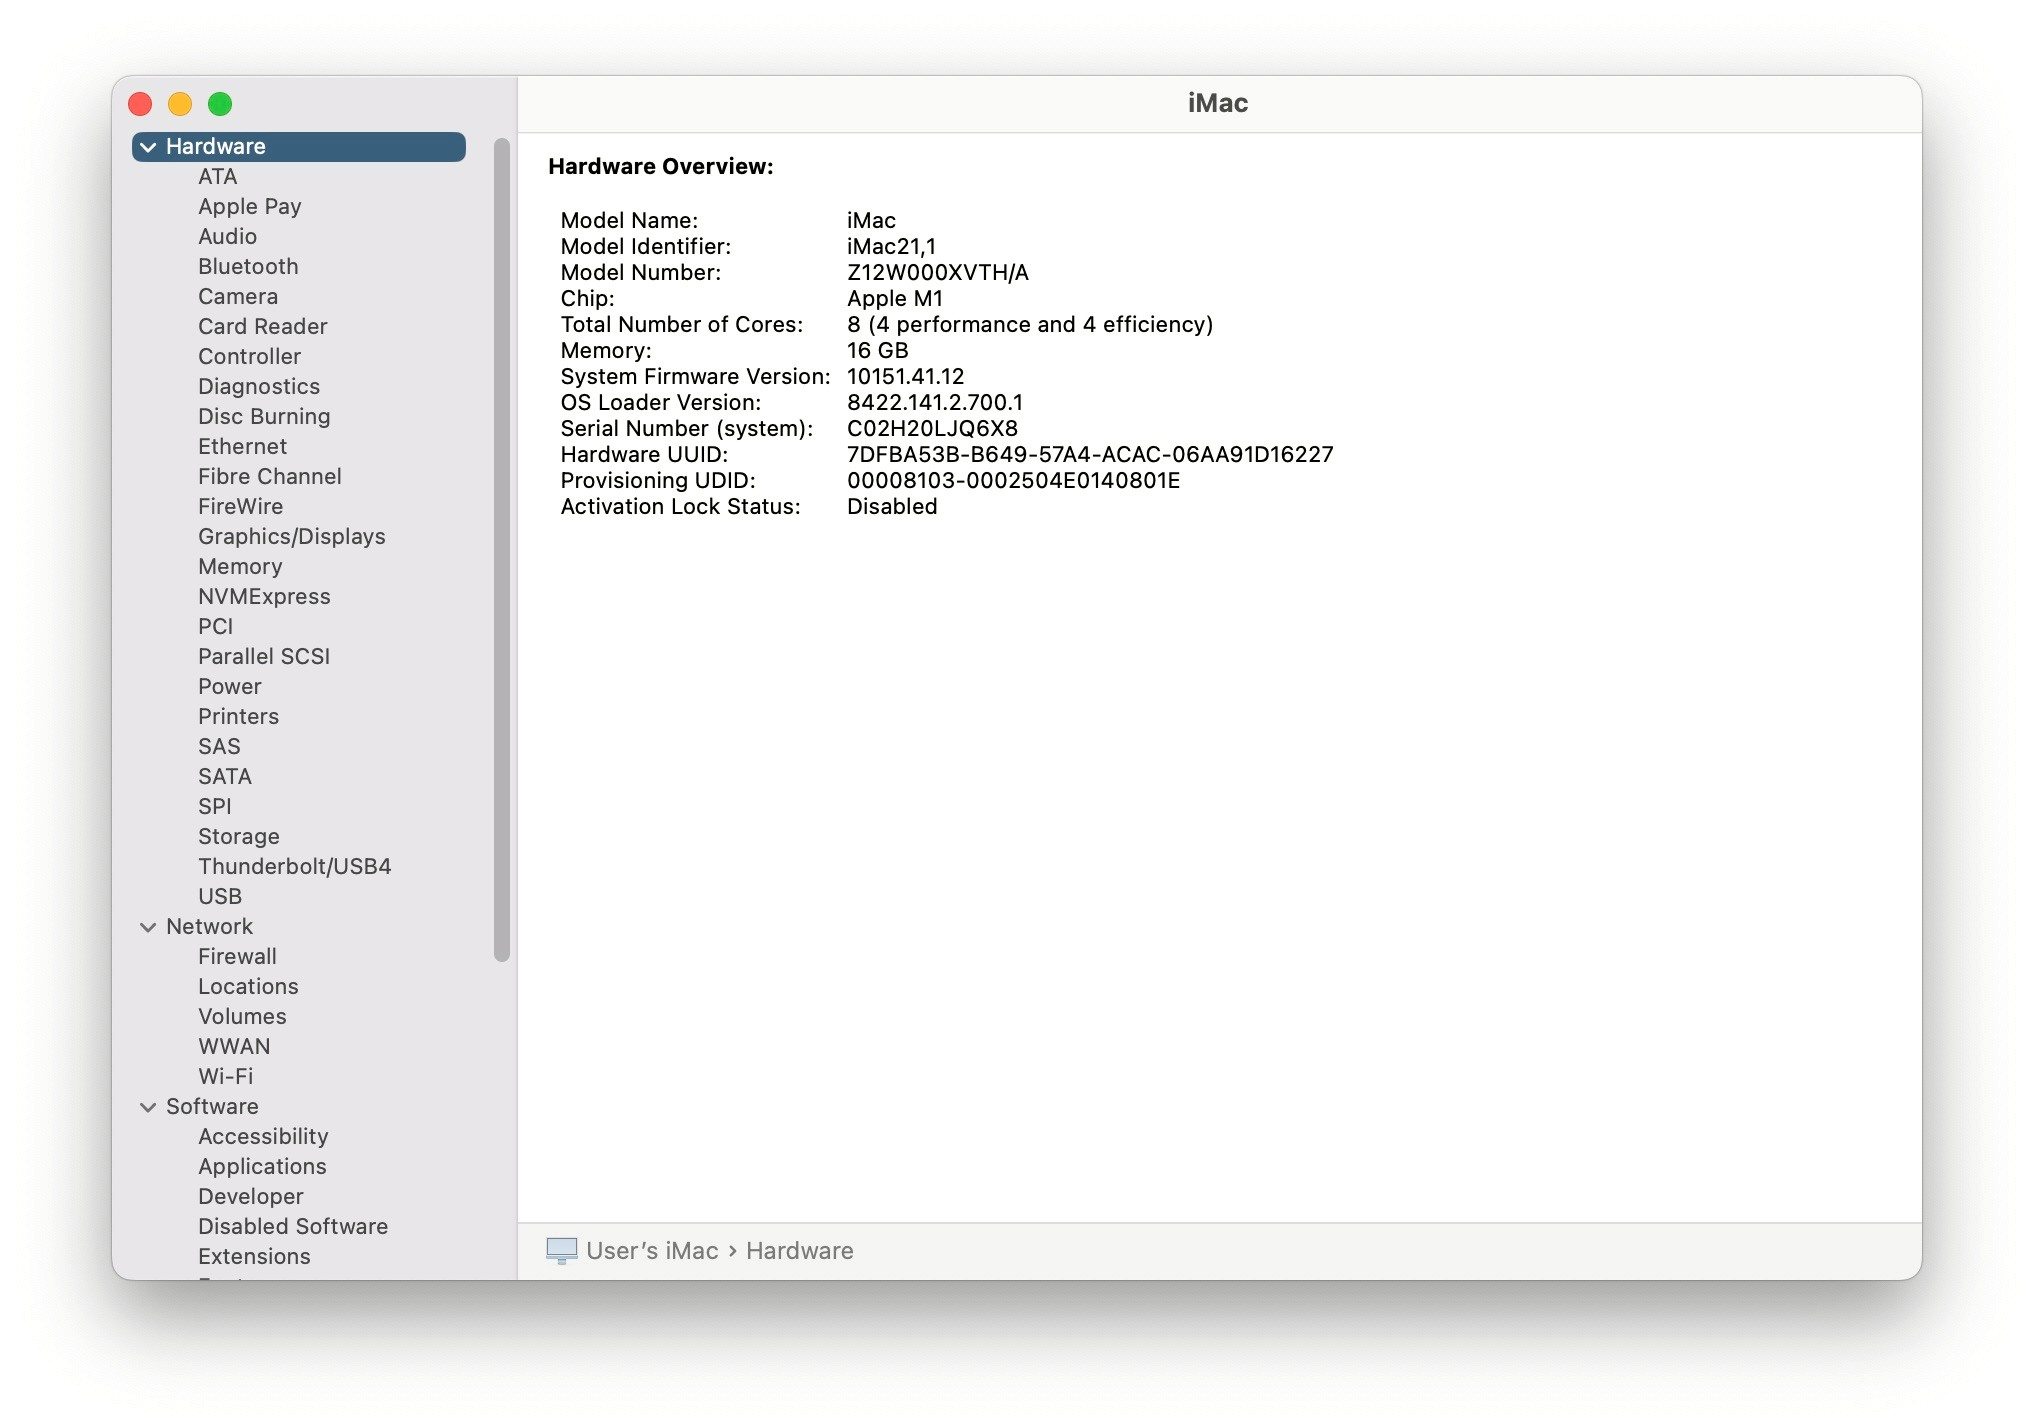Show Applications under the Software section
This screenshot has width=2034, height=1428.
point(262,1166)
